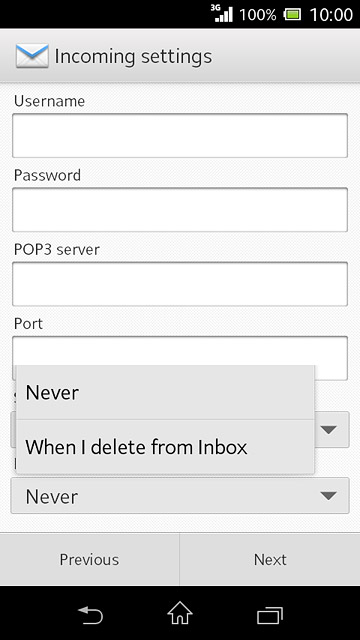
Task: Open the recent apps icon
Action: (x=270, y=615)
